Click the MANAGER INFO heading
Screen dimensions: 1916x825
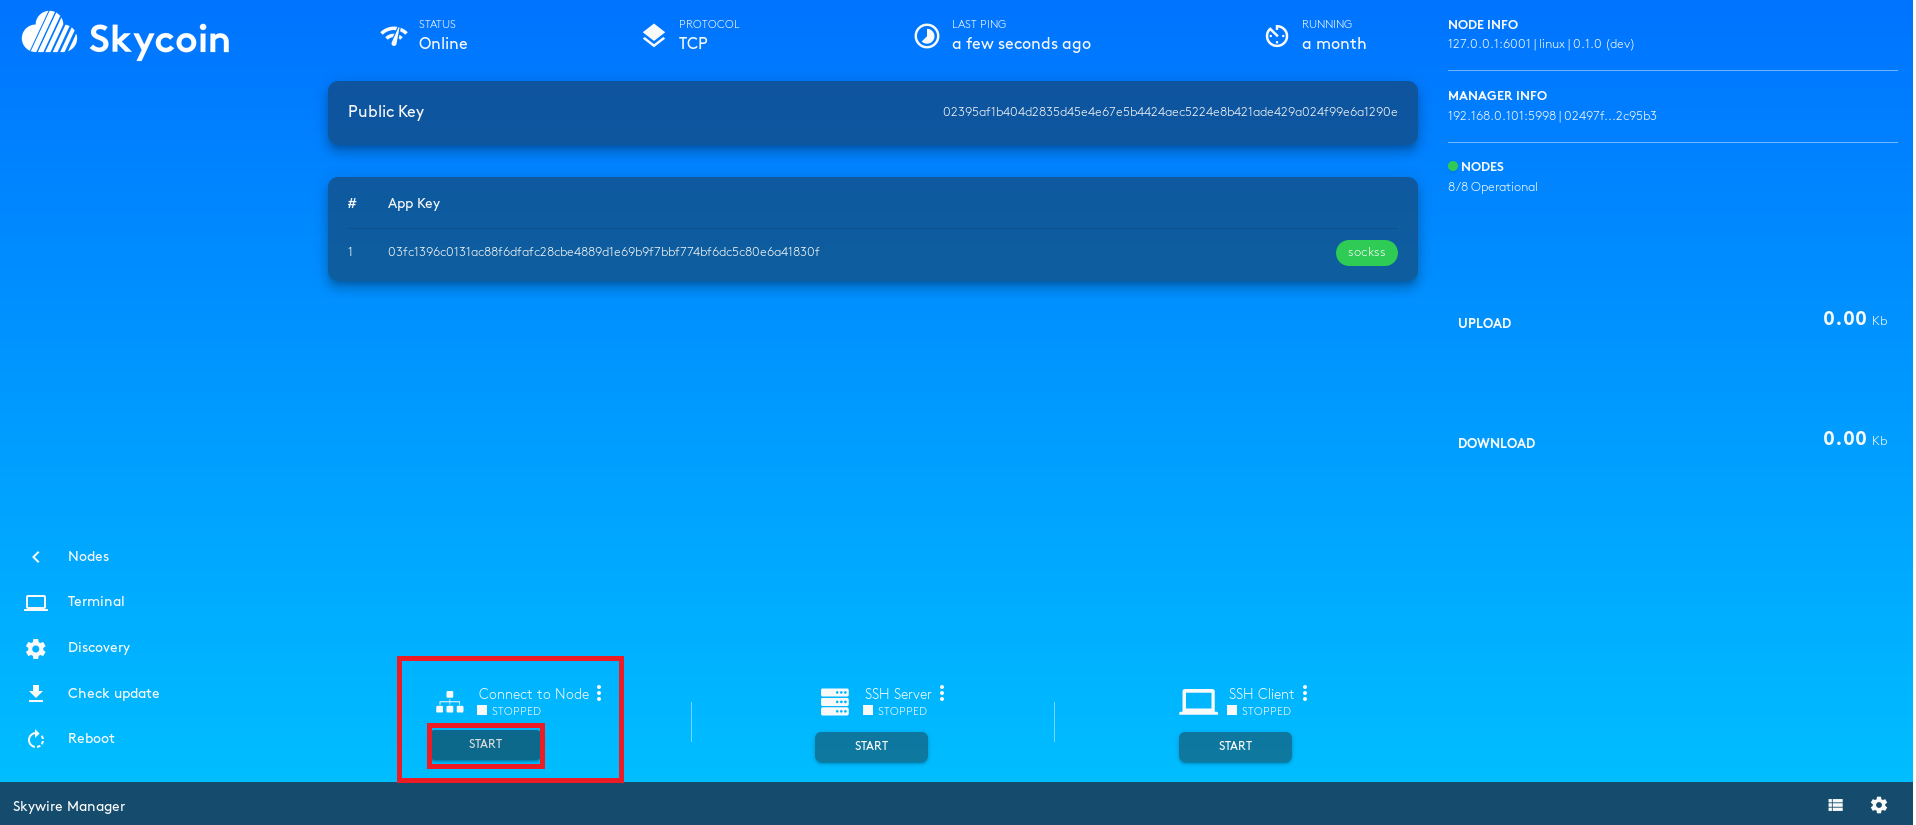tap(1497, 96)
